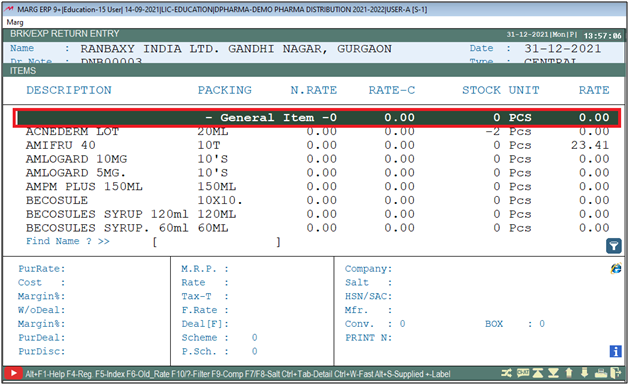Image resolution: width=630 pixels, height=385 pixels.
Task: Click the BOX field value
Action: click(542, 324)
